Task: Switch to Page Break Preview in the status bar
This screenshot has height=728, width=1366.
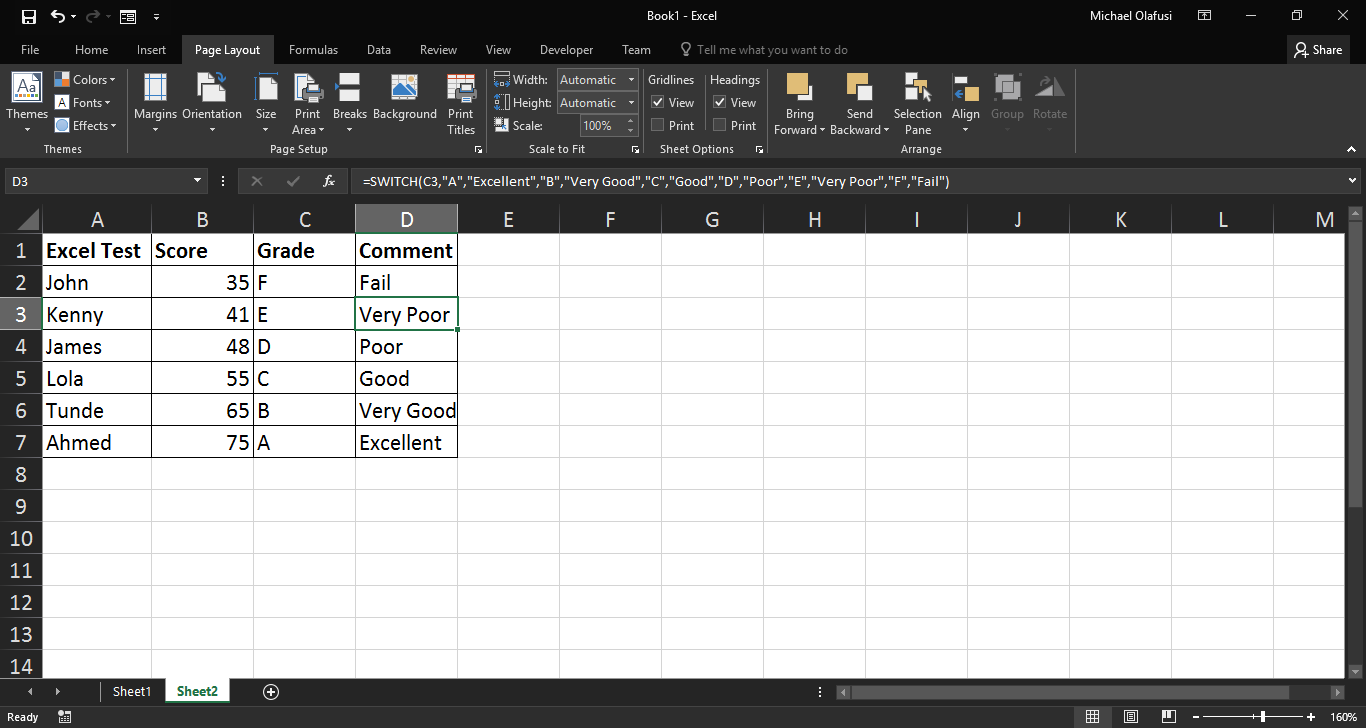Action: tap(1169, 717)
